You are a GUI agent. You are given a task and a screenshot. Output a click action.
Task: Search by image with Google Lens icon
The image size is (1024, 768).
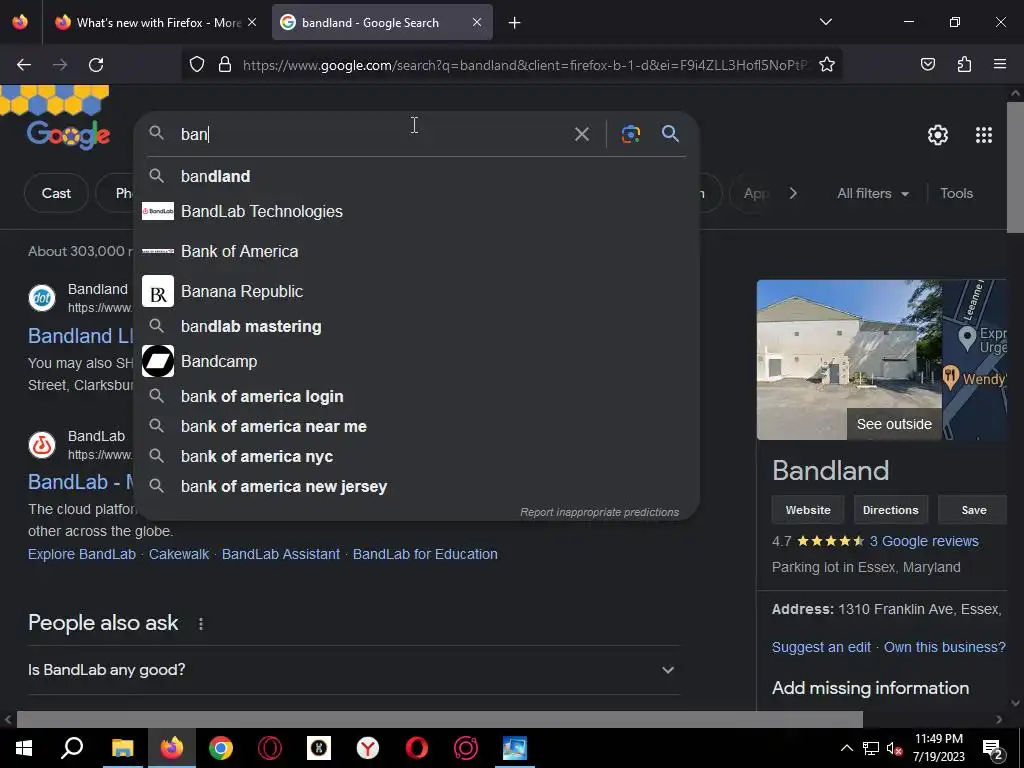point(631,134)
